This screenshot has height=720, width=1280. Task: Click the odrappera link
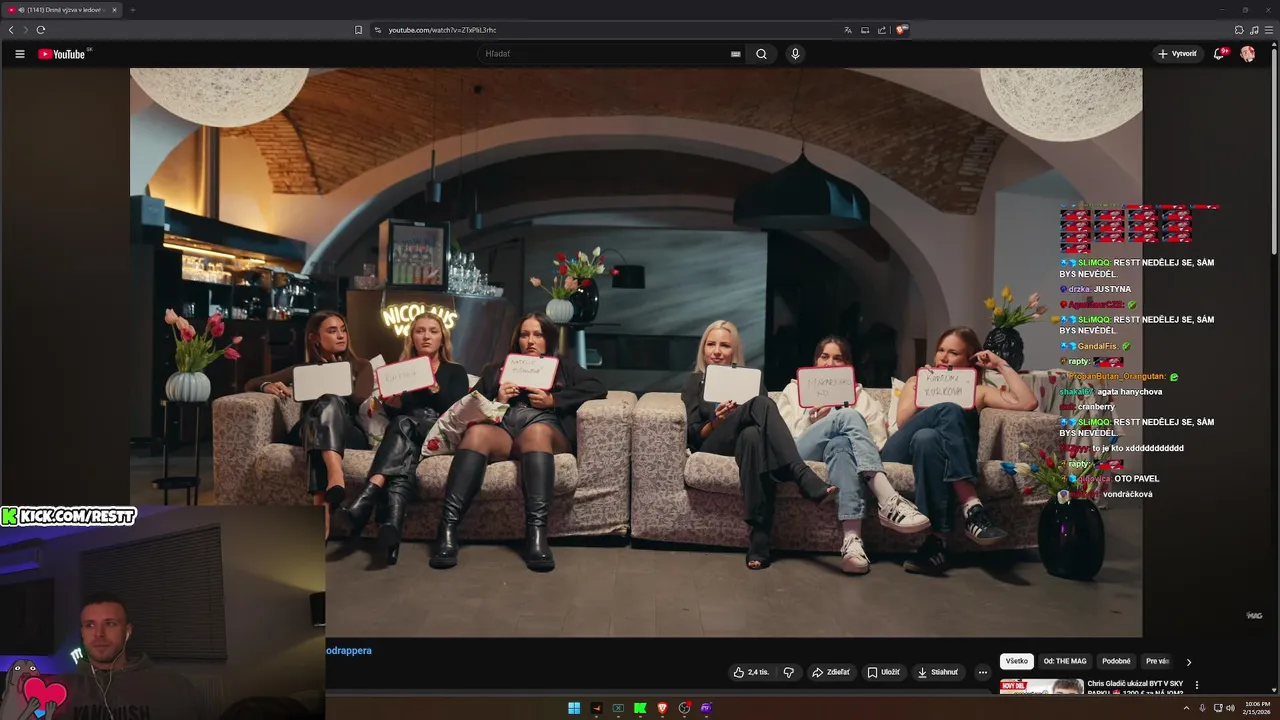pyautogui.click(x=349, y=650)
